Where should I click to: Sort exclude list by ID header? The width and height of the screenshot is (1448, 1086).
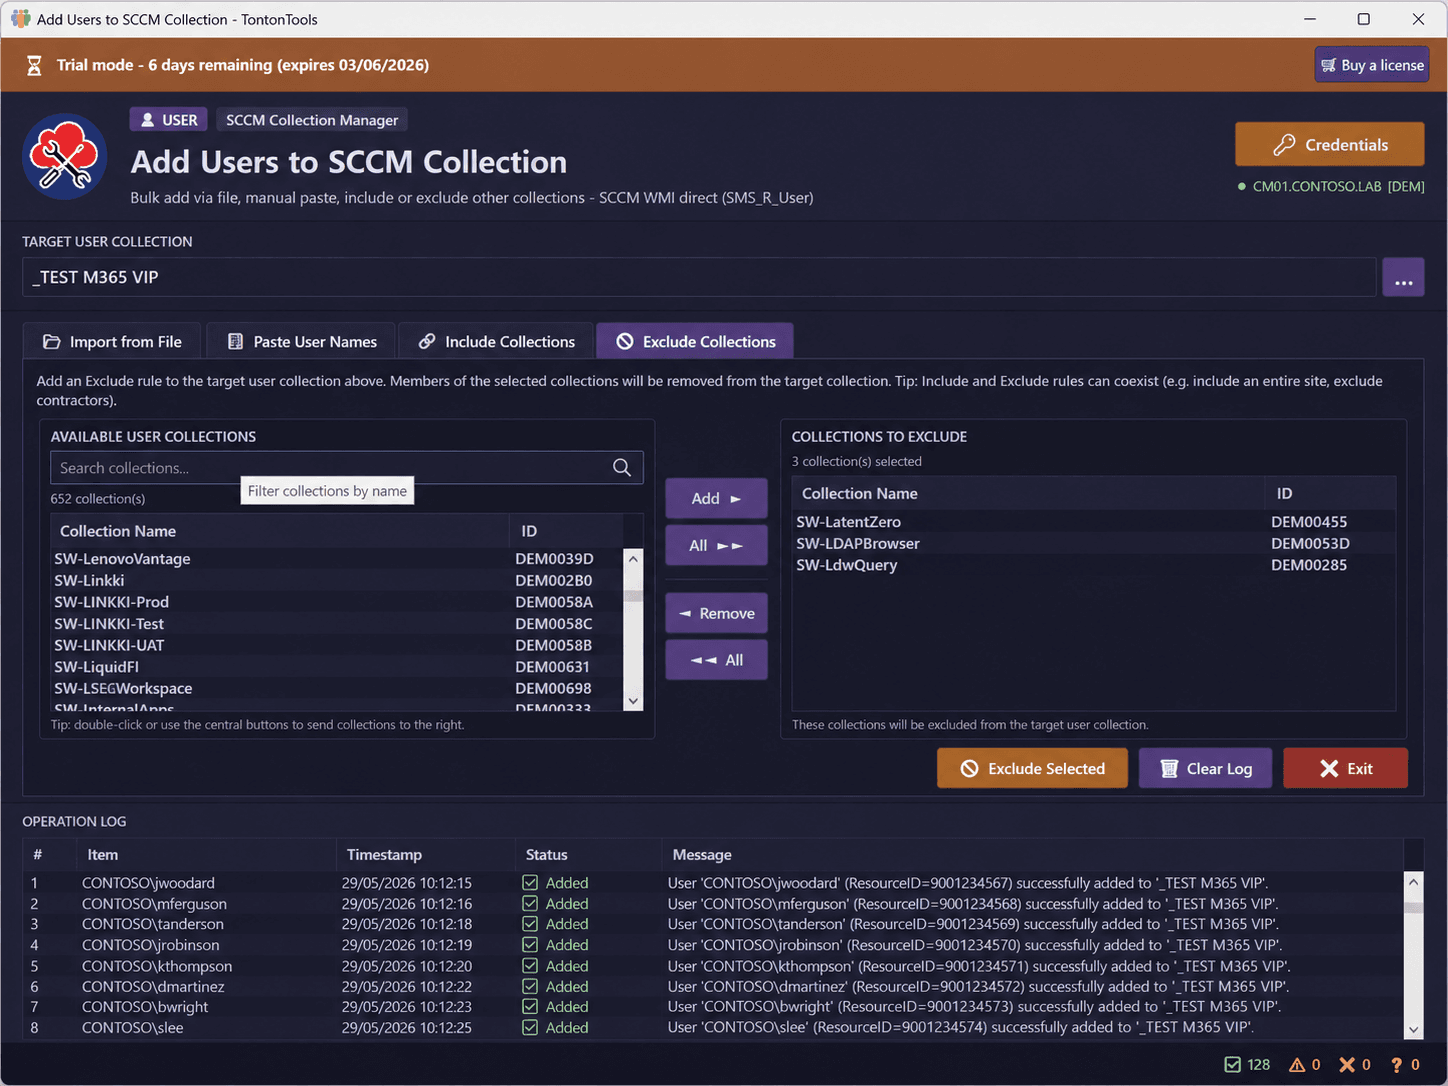point(1330,493)
